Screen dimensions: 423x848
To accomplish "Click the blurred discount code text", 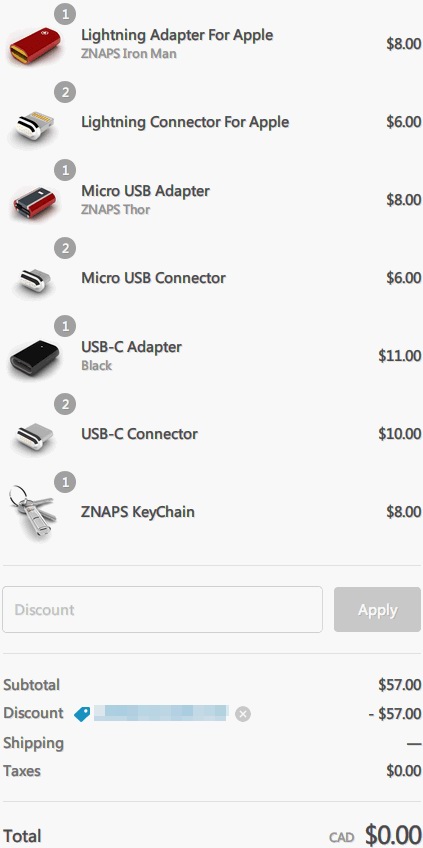I will (x=161, y=713).
